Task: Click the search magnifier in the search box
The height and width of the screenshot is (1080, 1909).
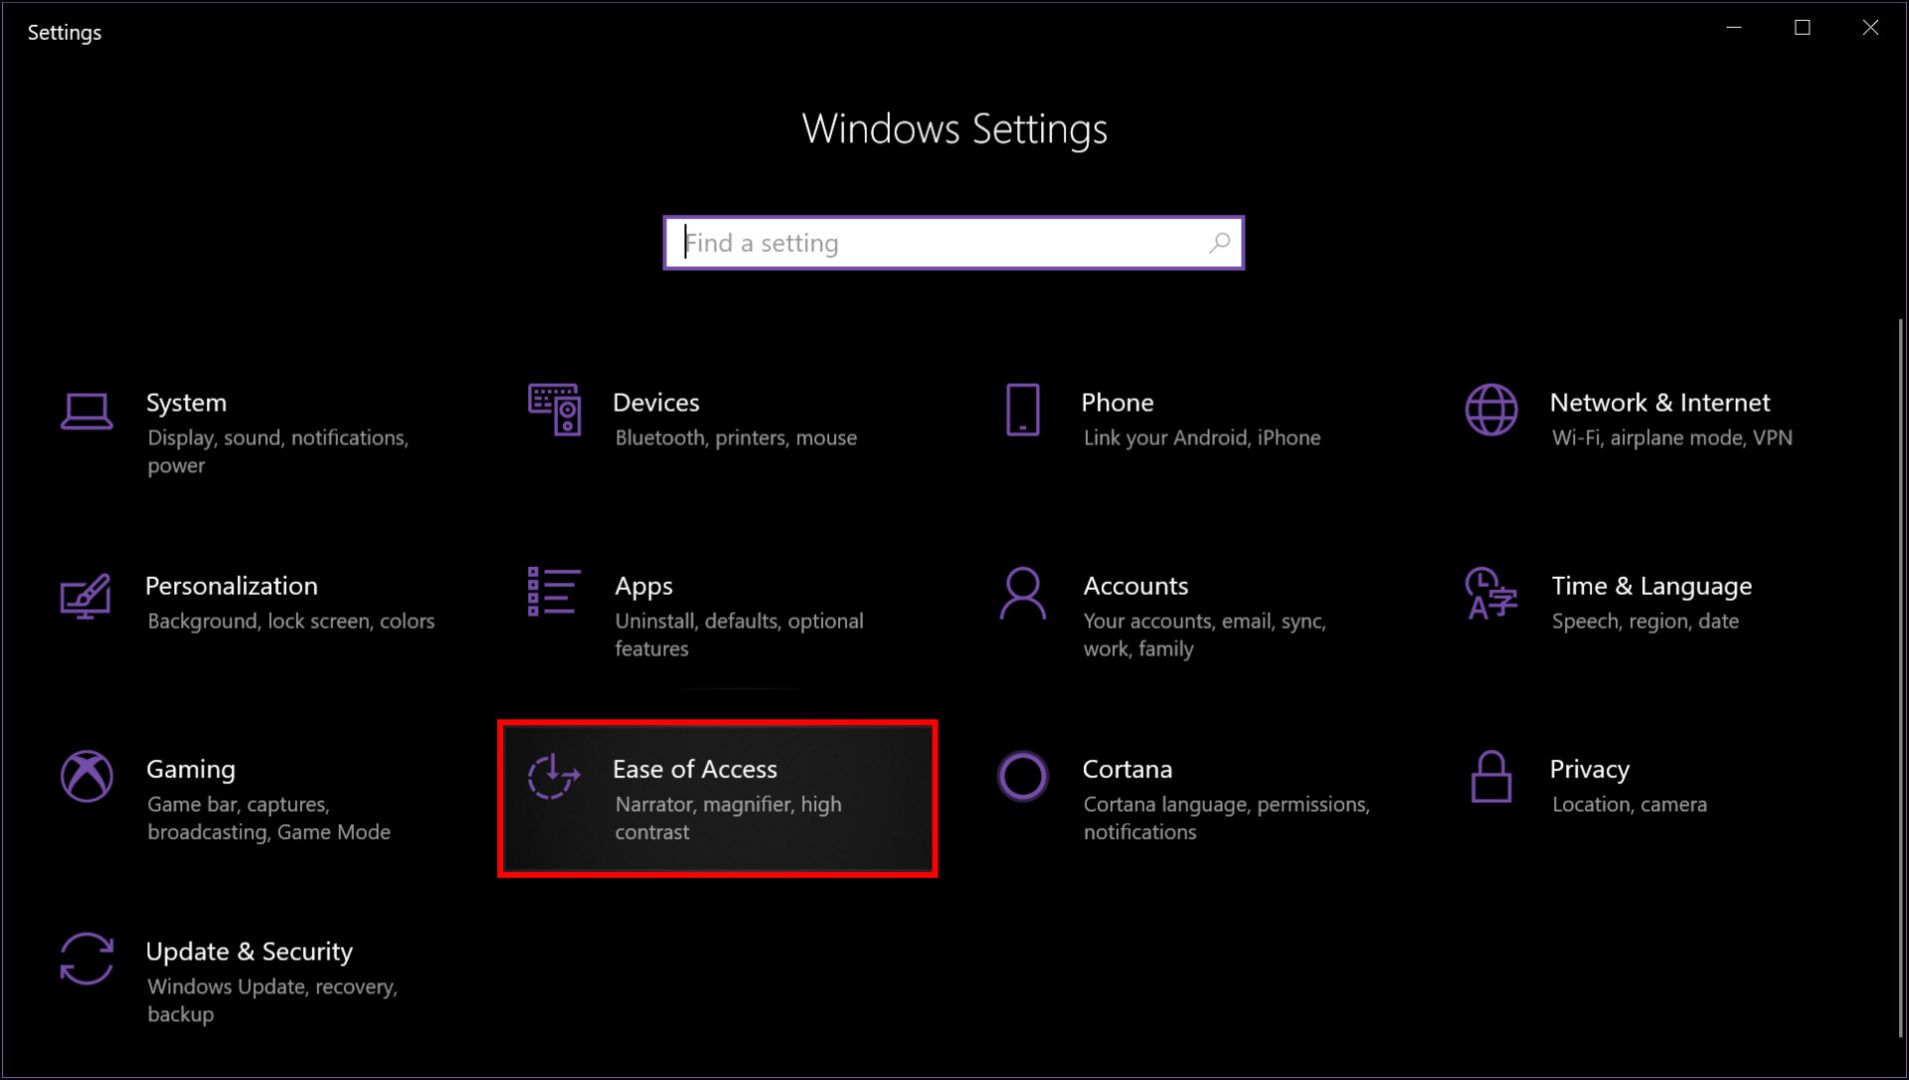Action: 1219,242
